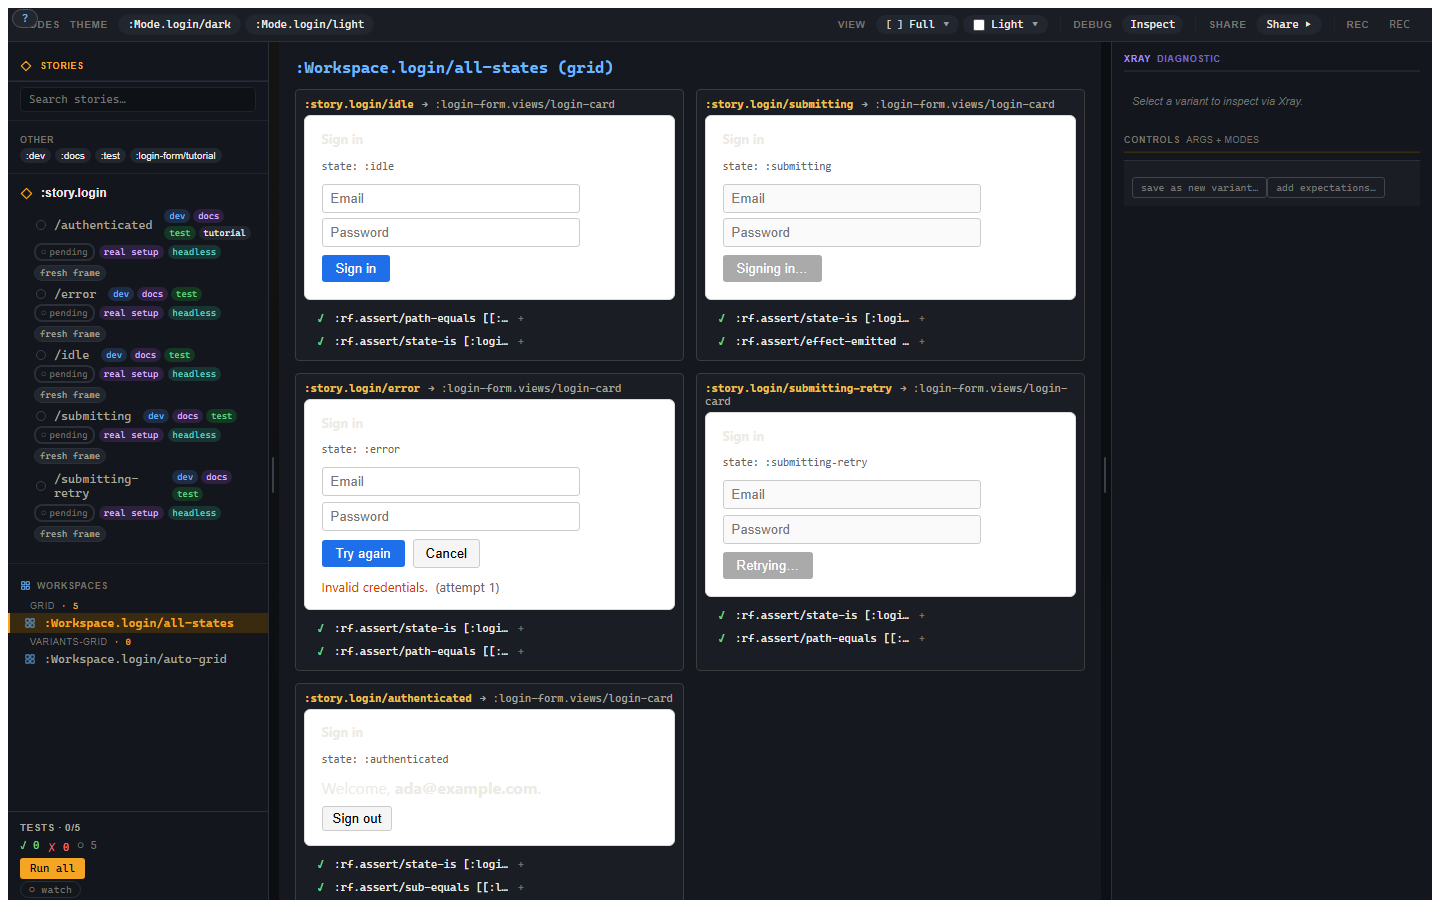
Task: Toggle real setup tag on /idle story
Action: pos(131,374)
